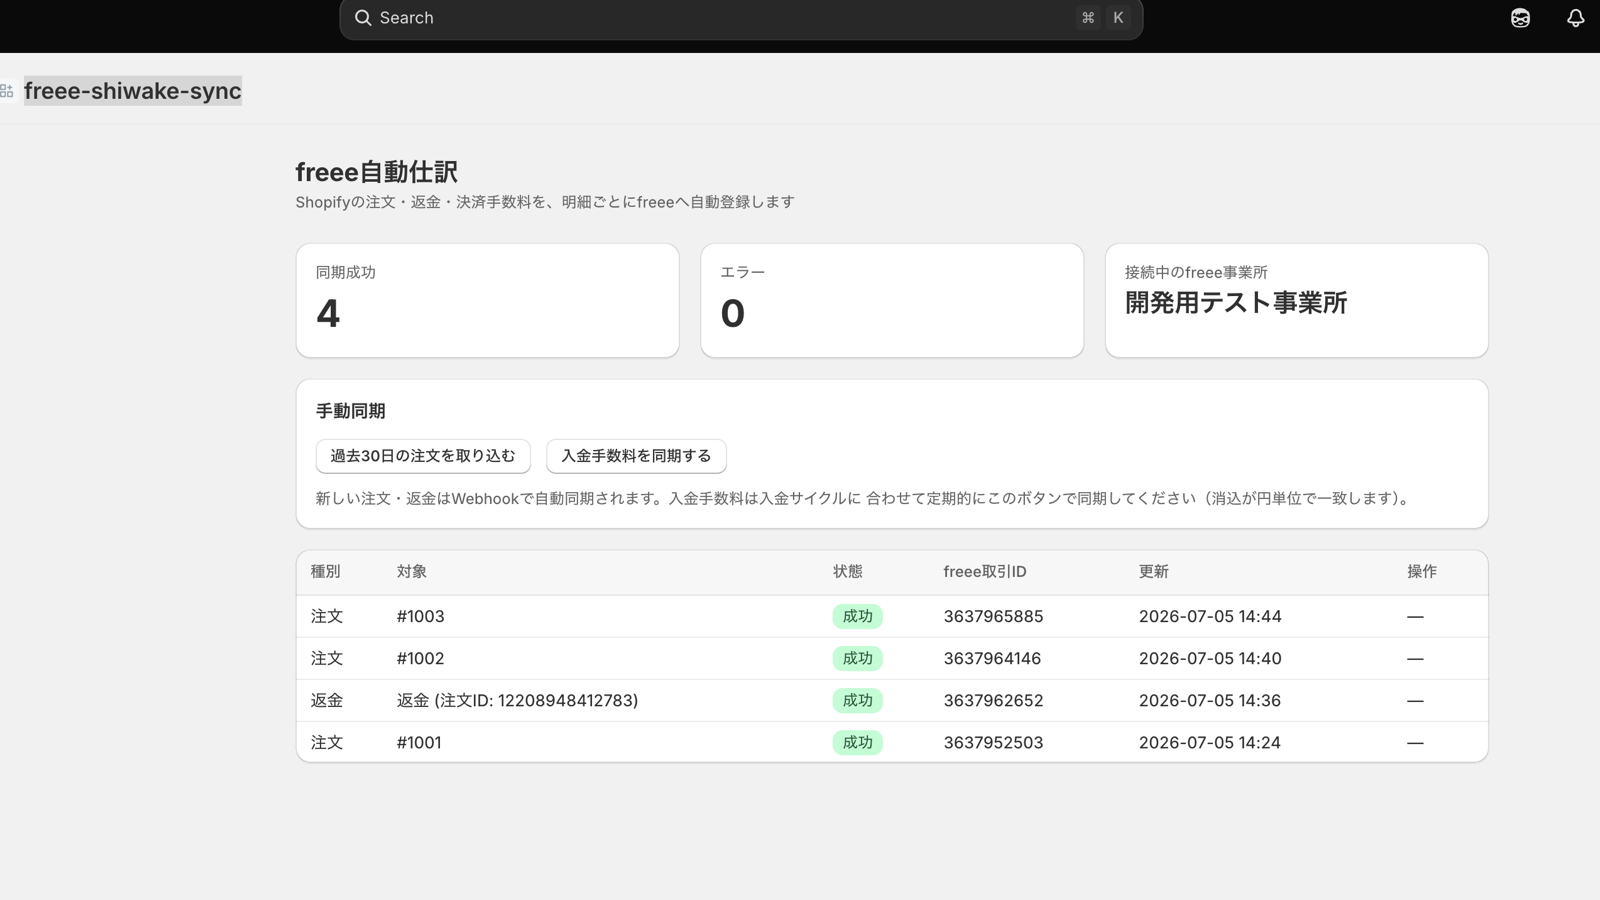Screen dimensions: 1600x900
Task: Click timestamp 2026-07-05 14:24
Action: 1210,743
